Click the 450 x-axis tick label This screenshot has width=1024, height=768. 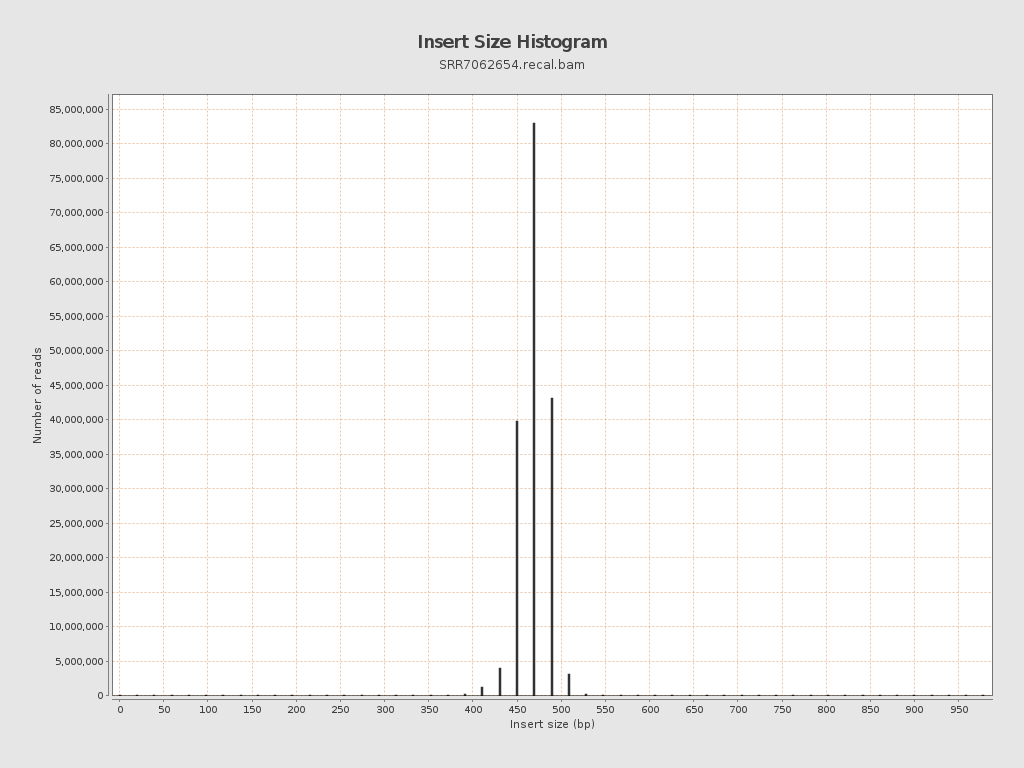tap(517, 709)
